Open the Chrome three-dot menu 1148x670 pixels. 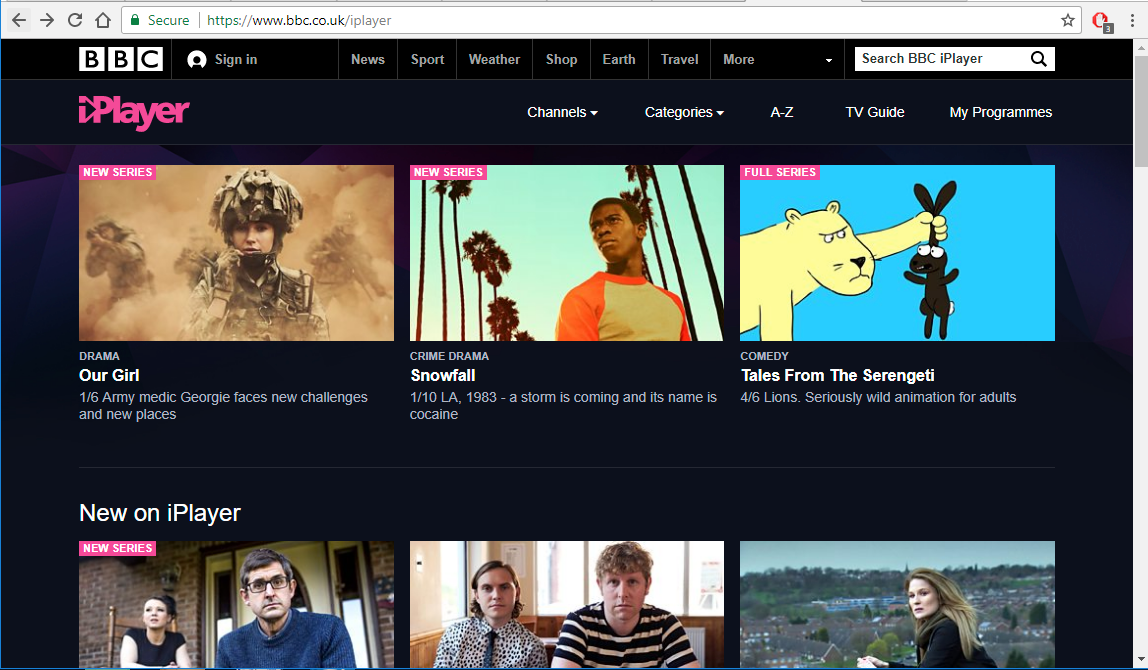[x=1132, y=20]
